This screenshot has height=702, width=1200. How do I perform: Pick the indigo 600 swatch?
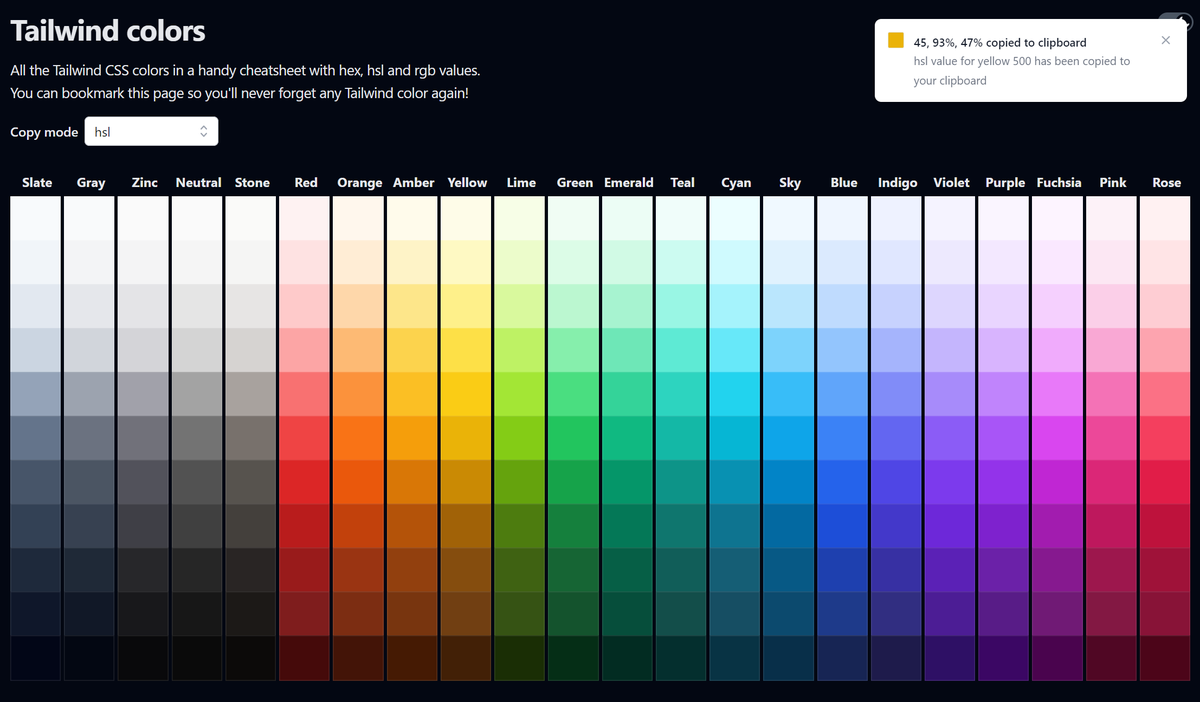(898, 482)
